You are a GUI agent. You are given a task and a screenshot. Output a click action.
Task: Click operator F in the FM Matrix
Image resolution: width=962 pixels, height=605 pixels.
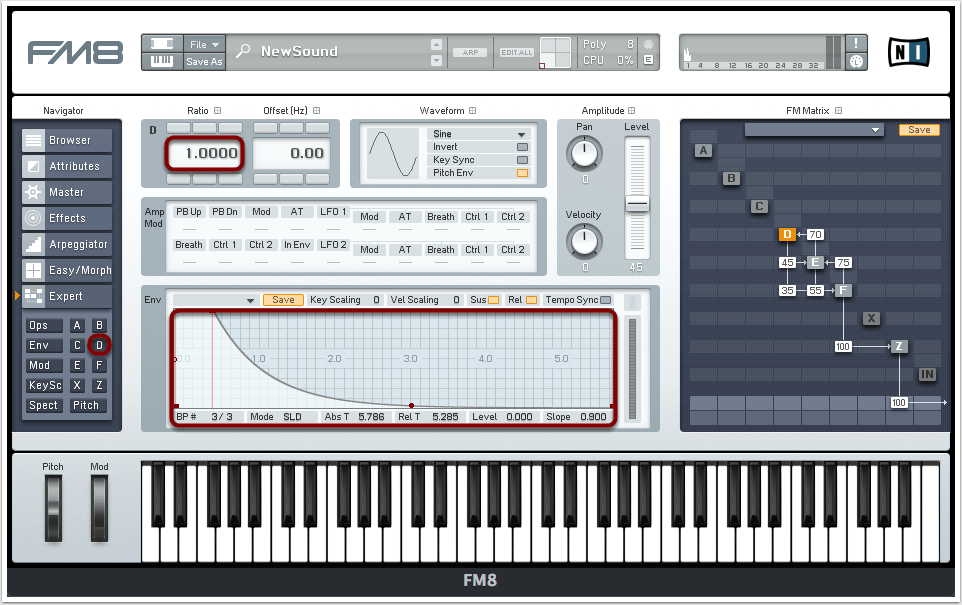point(843,291)
